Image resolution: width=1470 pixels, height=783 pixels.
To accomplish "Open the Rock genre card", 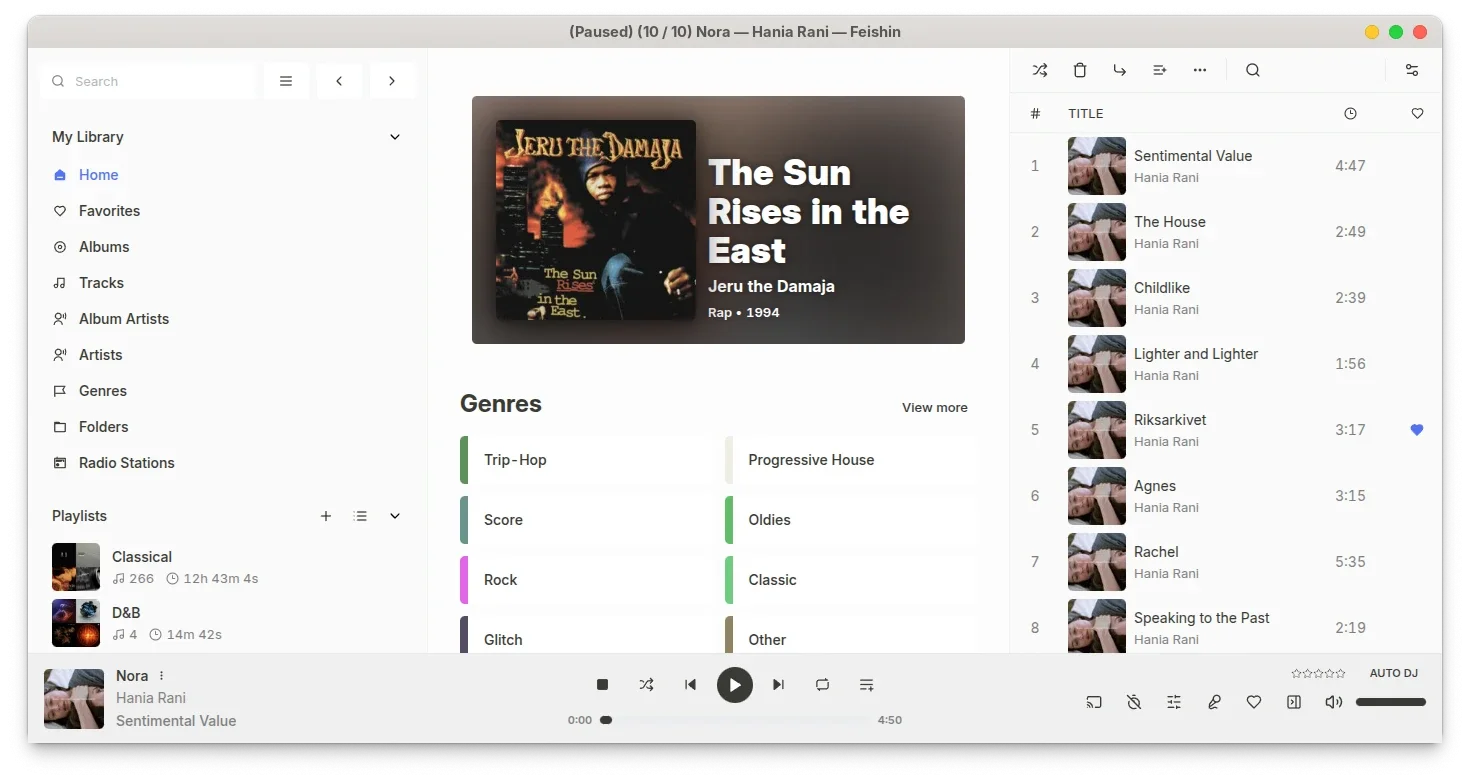I will click(x=586, y=580).
